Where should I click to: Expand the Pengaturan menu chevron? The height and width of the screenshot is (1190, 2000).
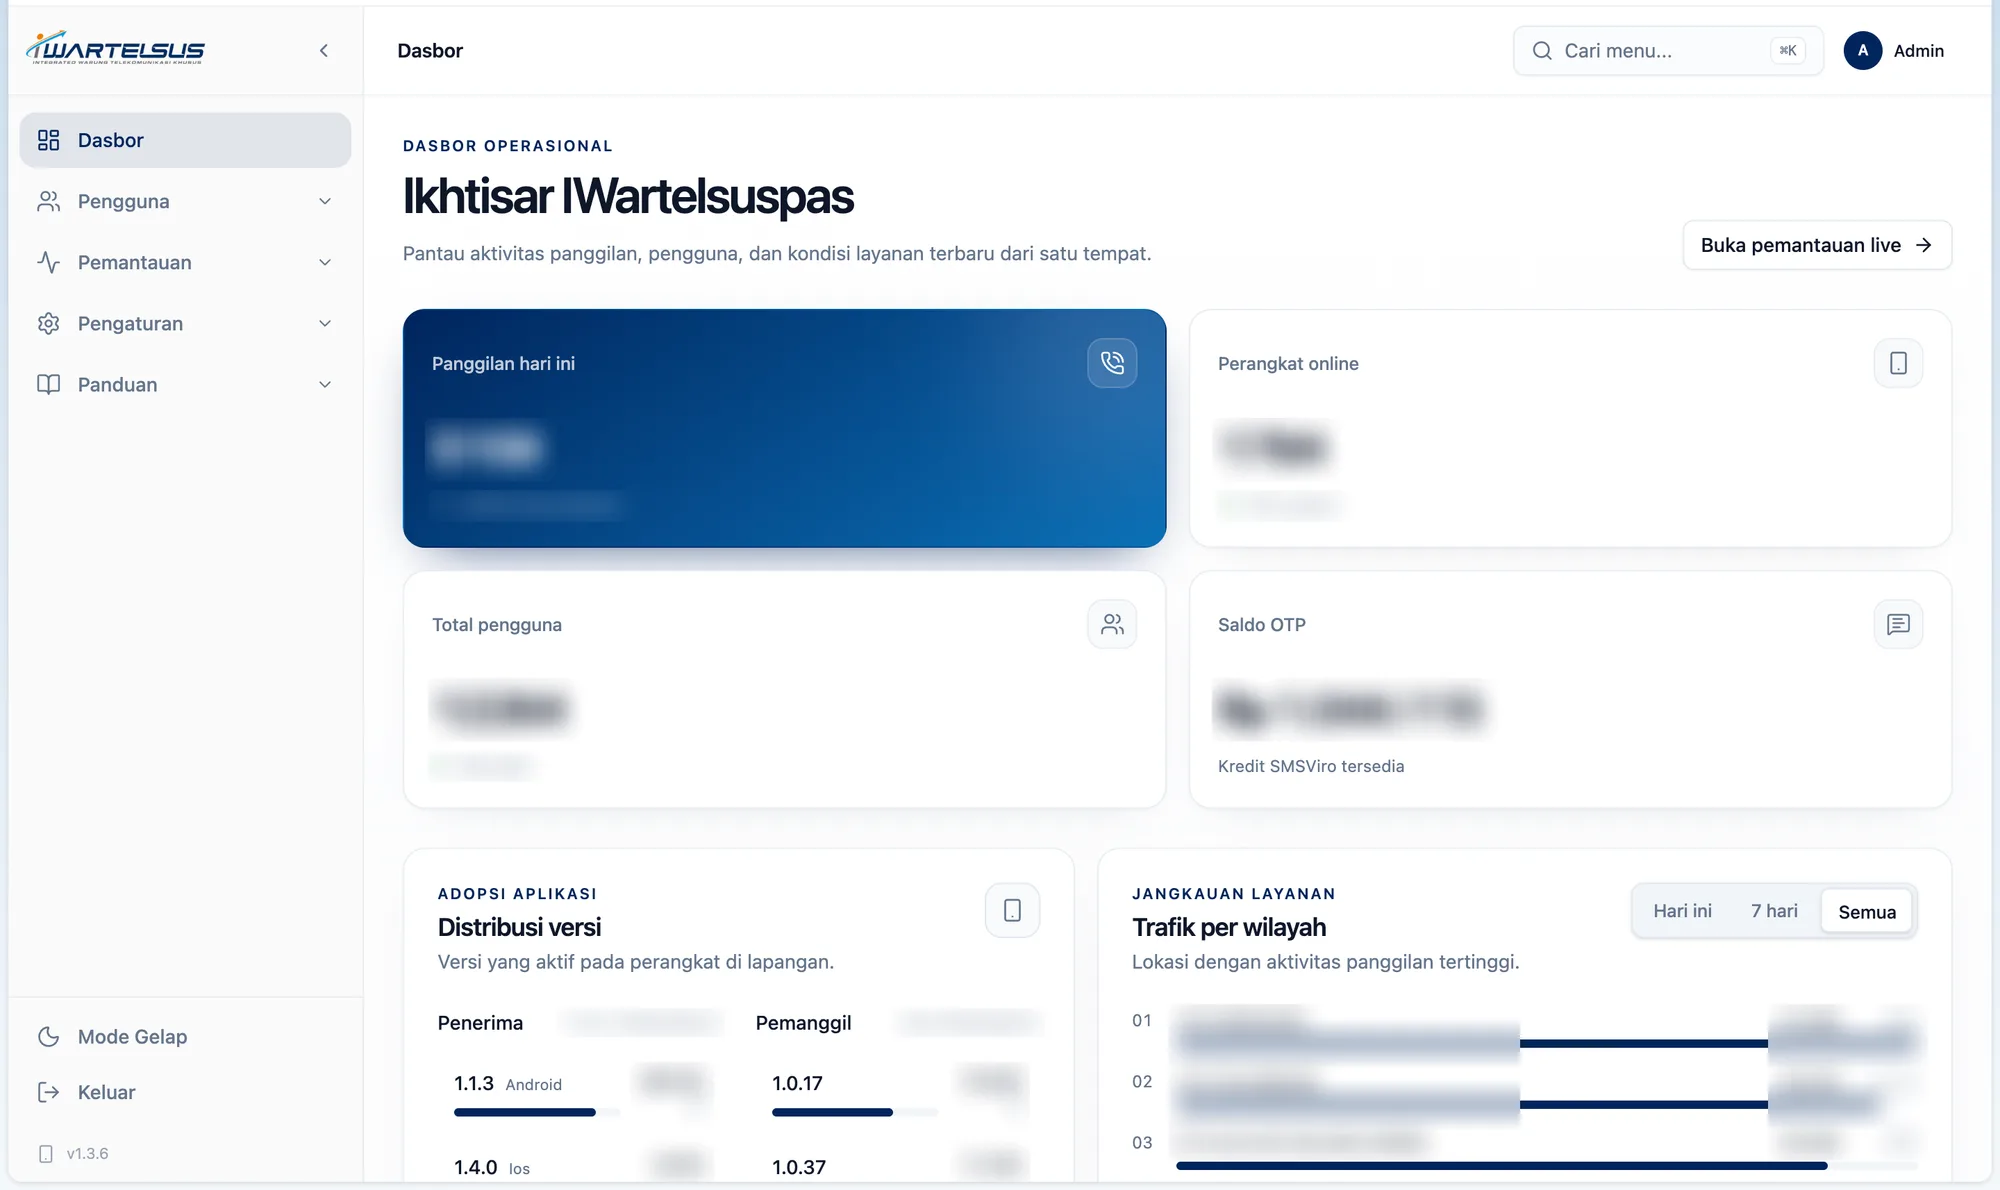(x=325, y=323)
